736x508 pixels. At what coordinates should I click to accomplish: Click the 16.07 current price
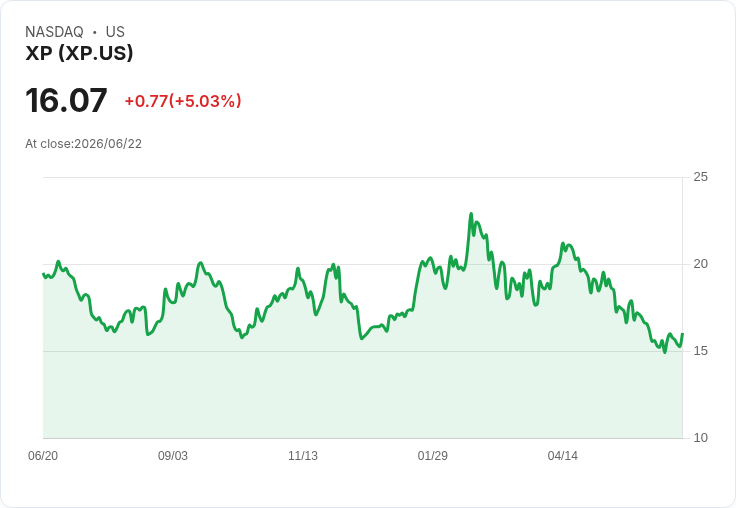tap(66, 100)
